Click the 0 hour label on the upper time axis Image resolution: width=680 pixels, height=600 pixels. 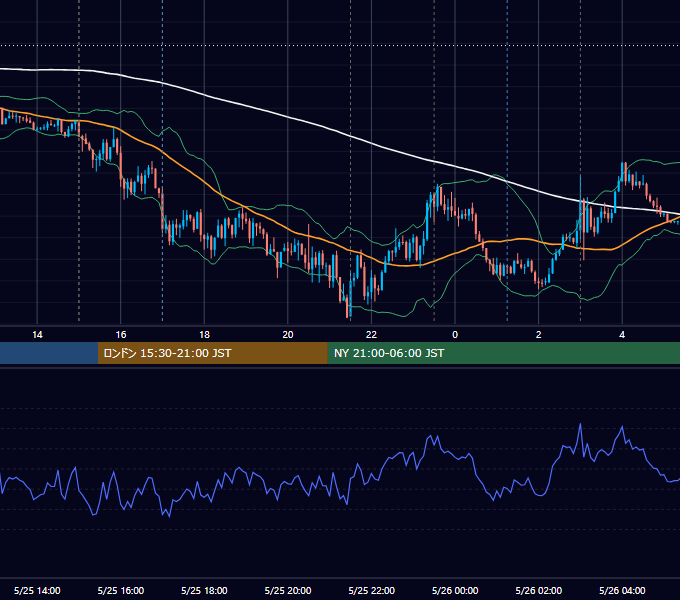click(x=455, y=335)
